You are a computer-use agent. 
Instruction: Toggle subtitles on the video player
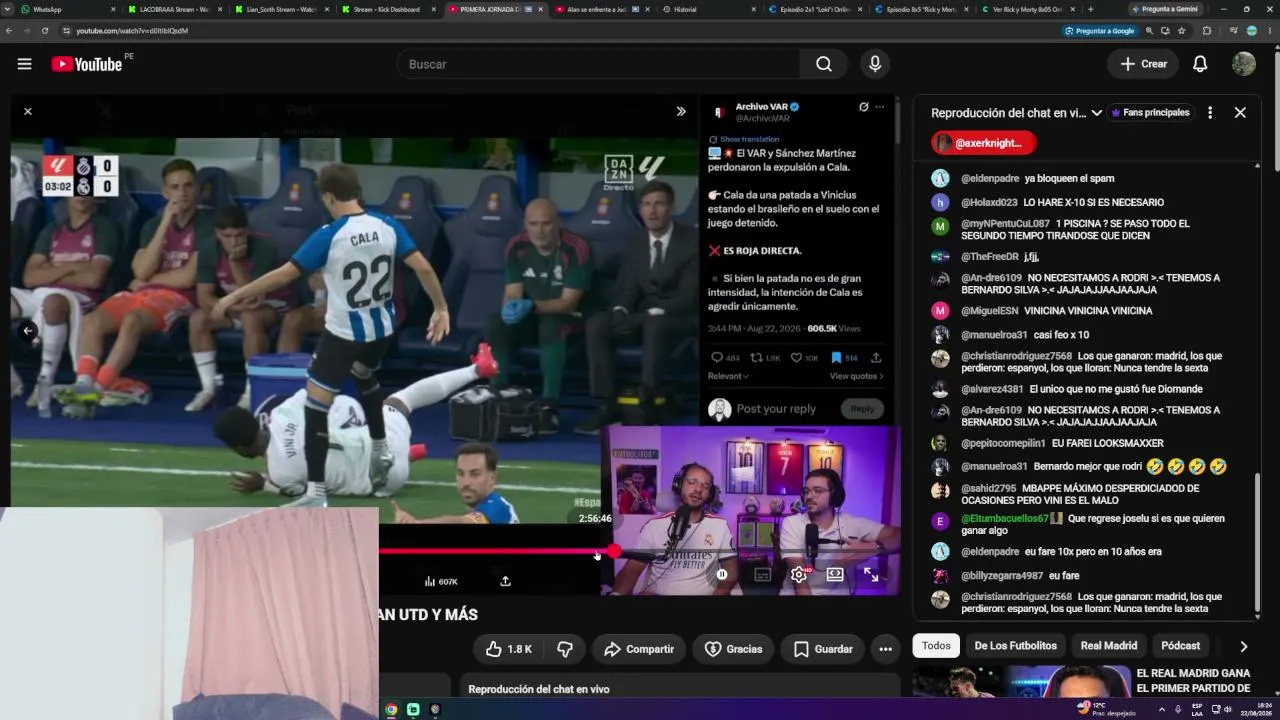(x=762, y=574)
